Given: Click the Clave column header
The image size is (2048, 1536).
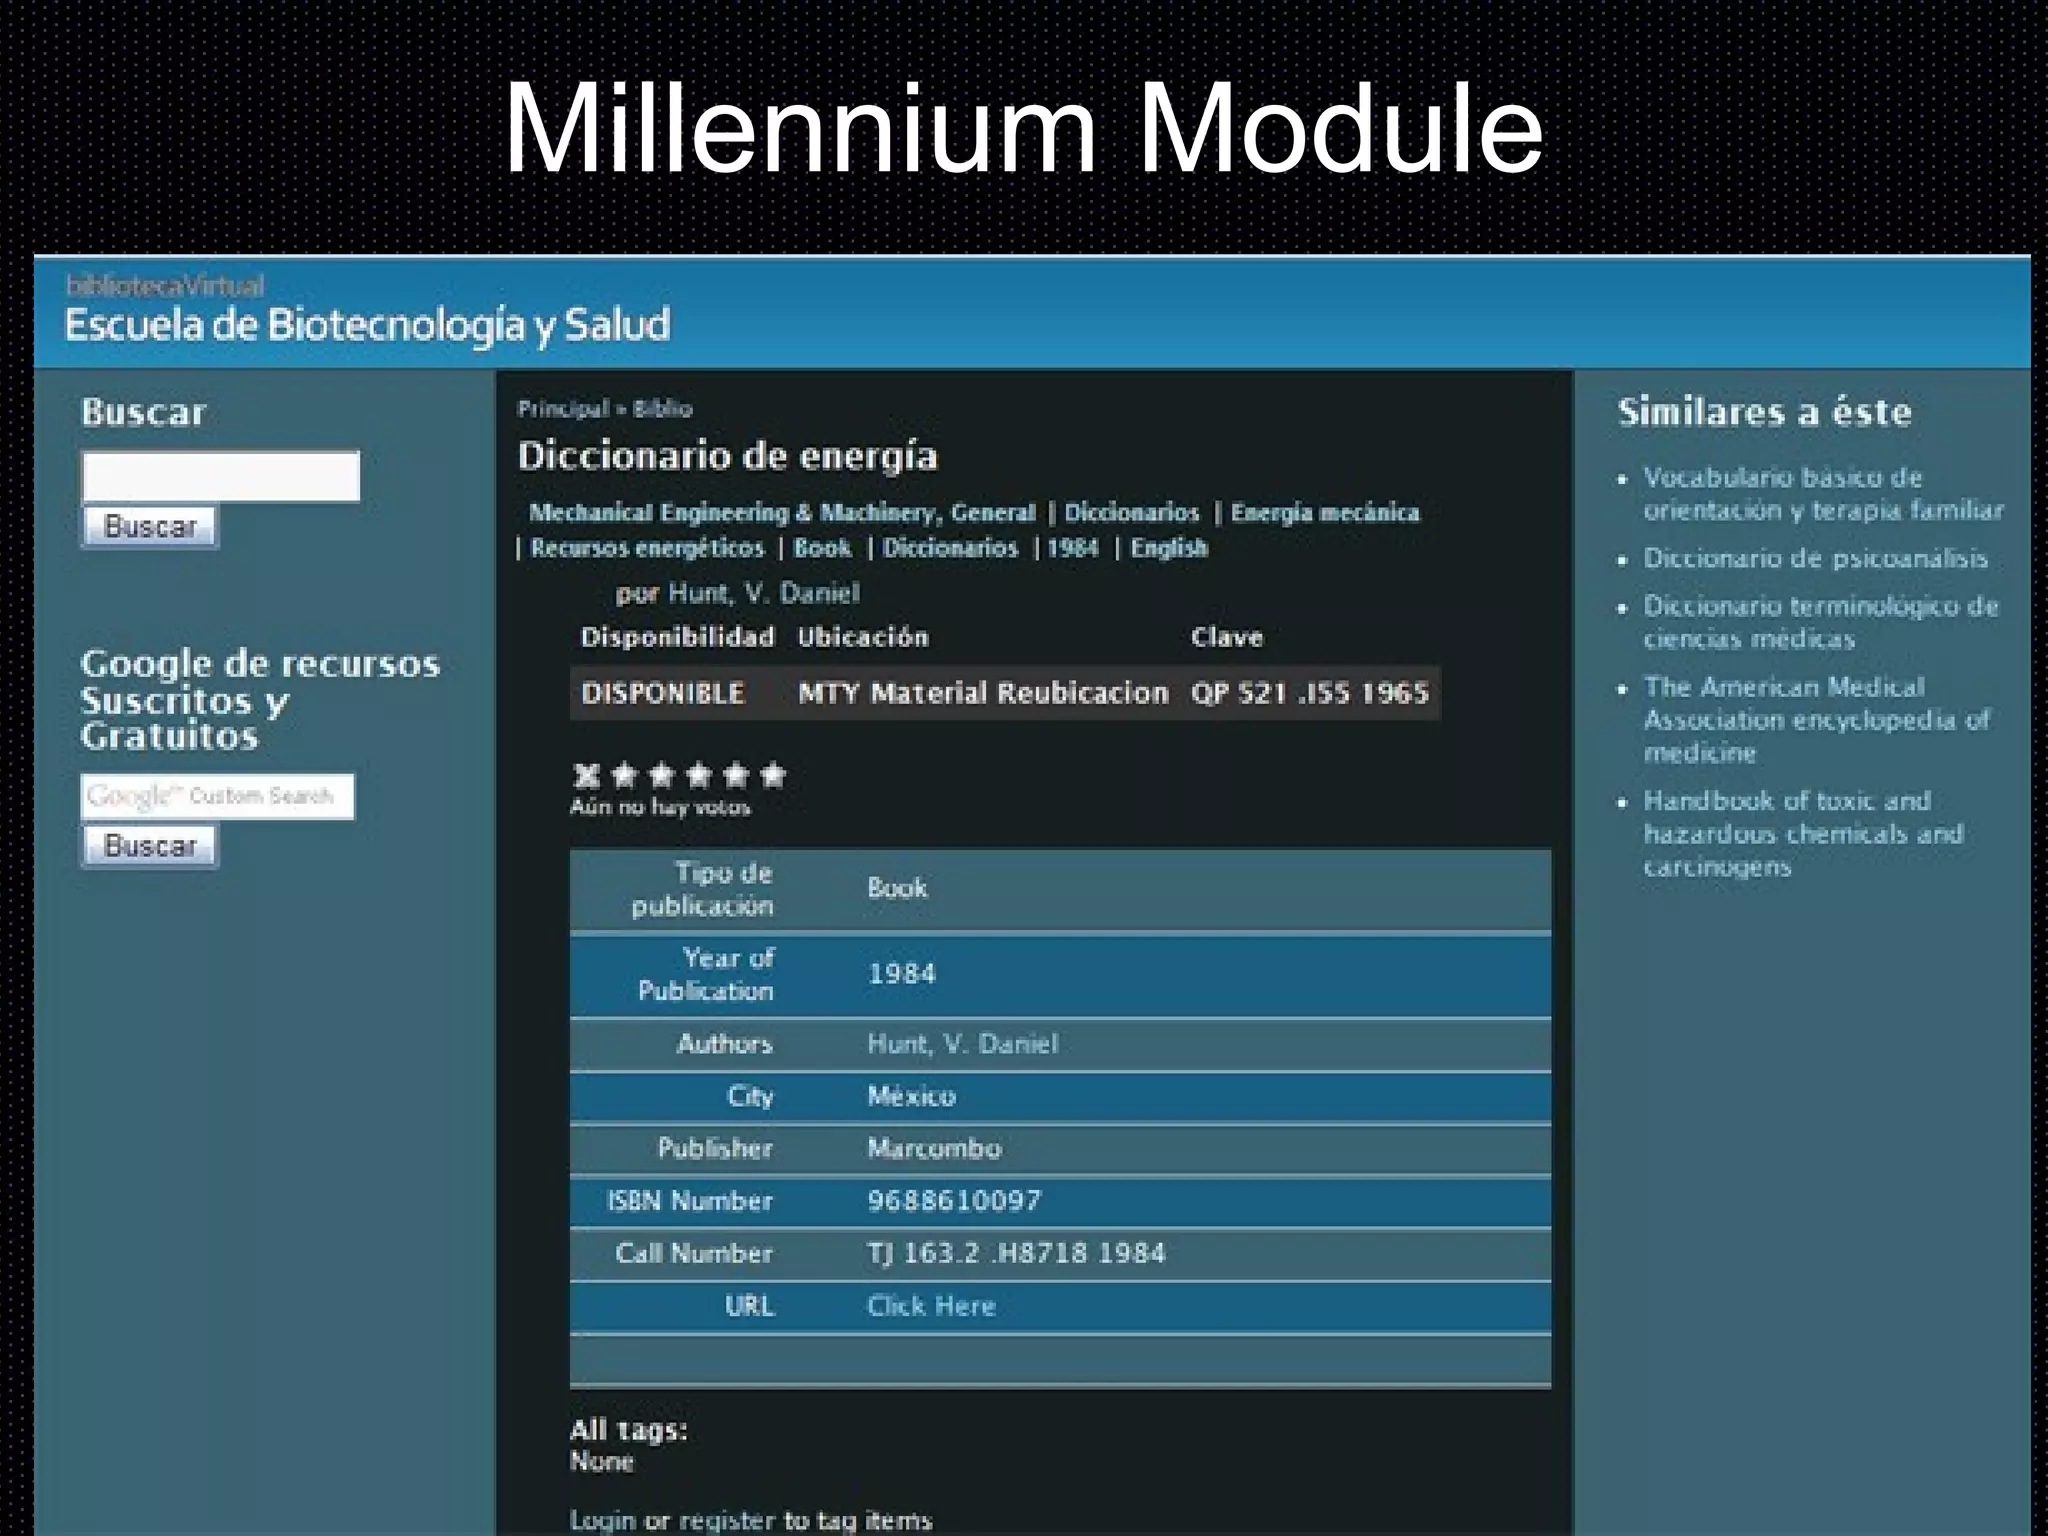Looking at the screenshot, I should click(1227, 637).
